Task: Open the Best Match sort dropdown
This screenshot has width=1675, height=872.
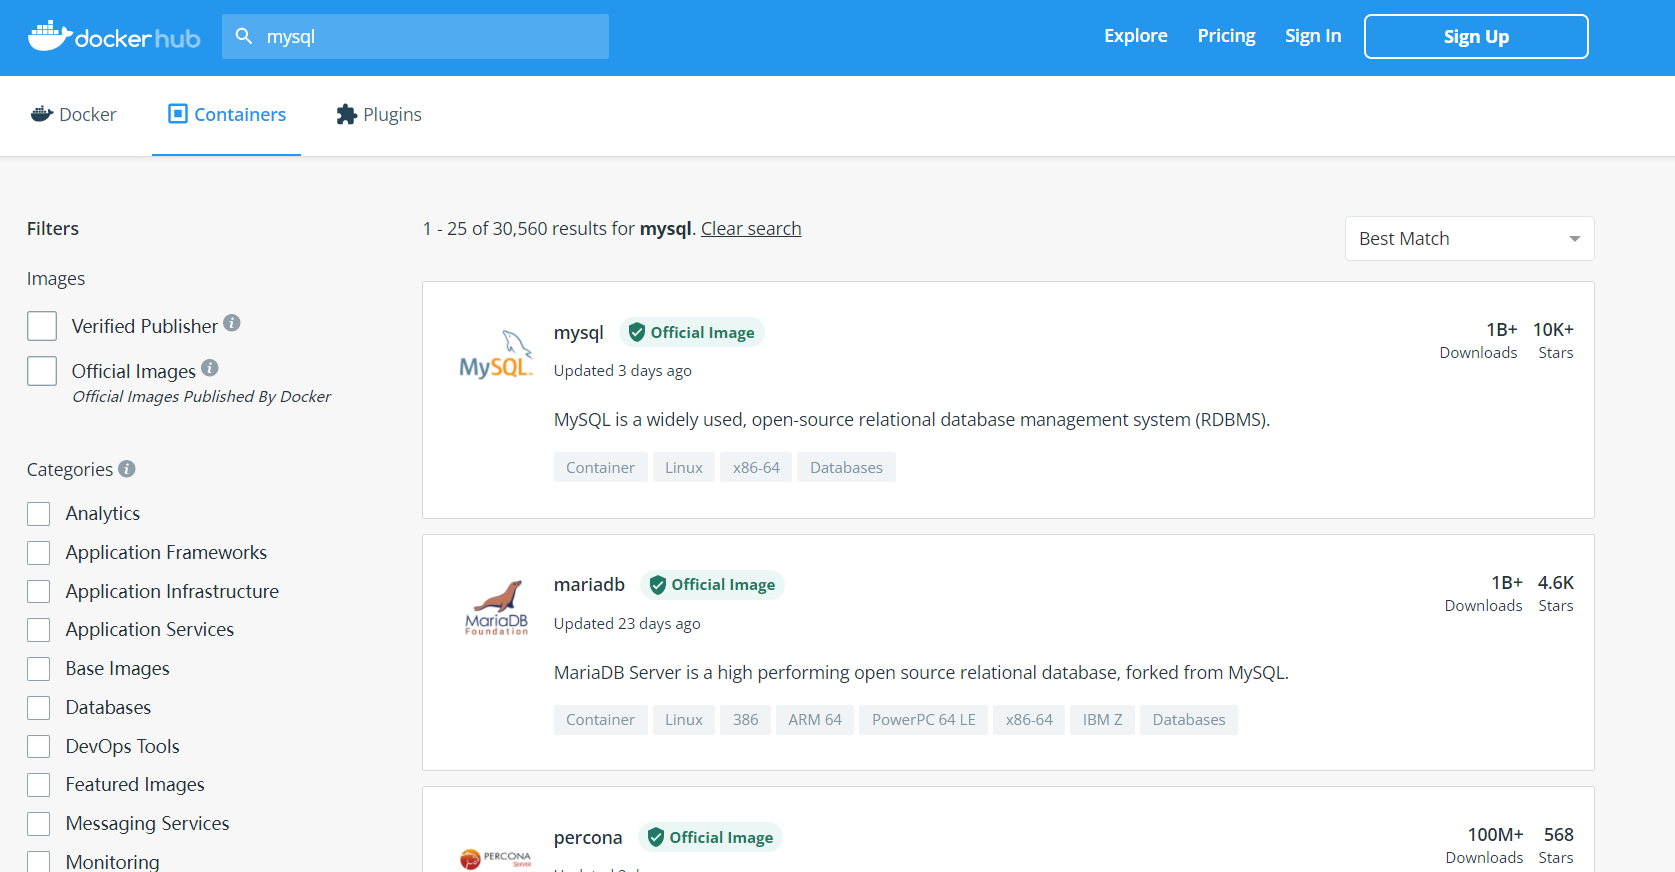Action: 1469,238
